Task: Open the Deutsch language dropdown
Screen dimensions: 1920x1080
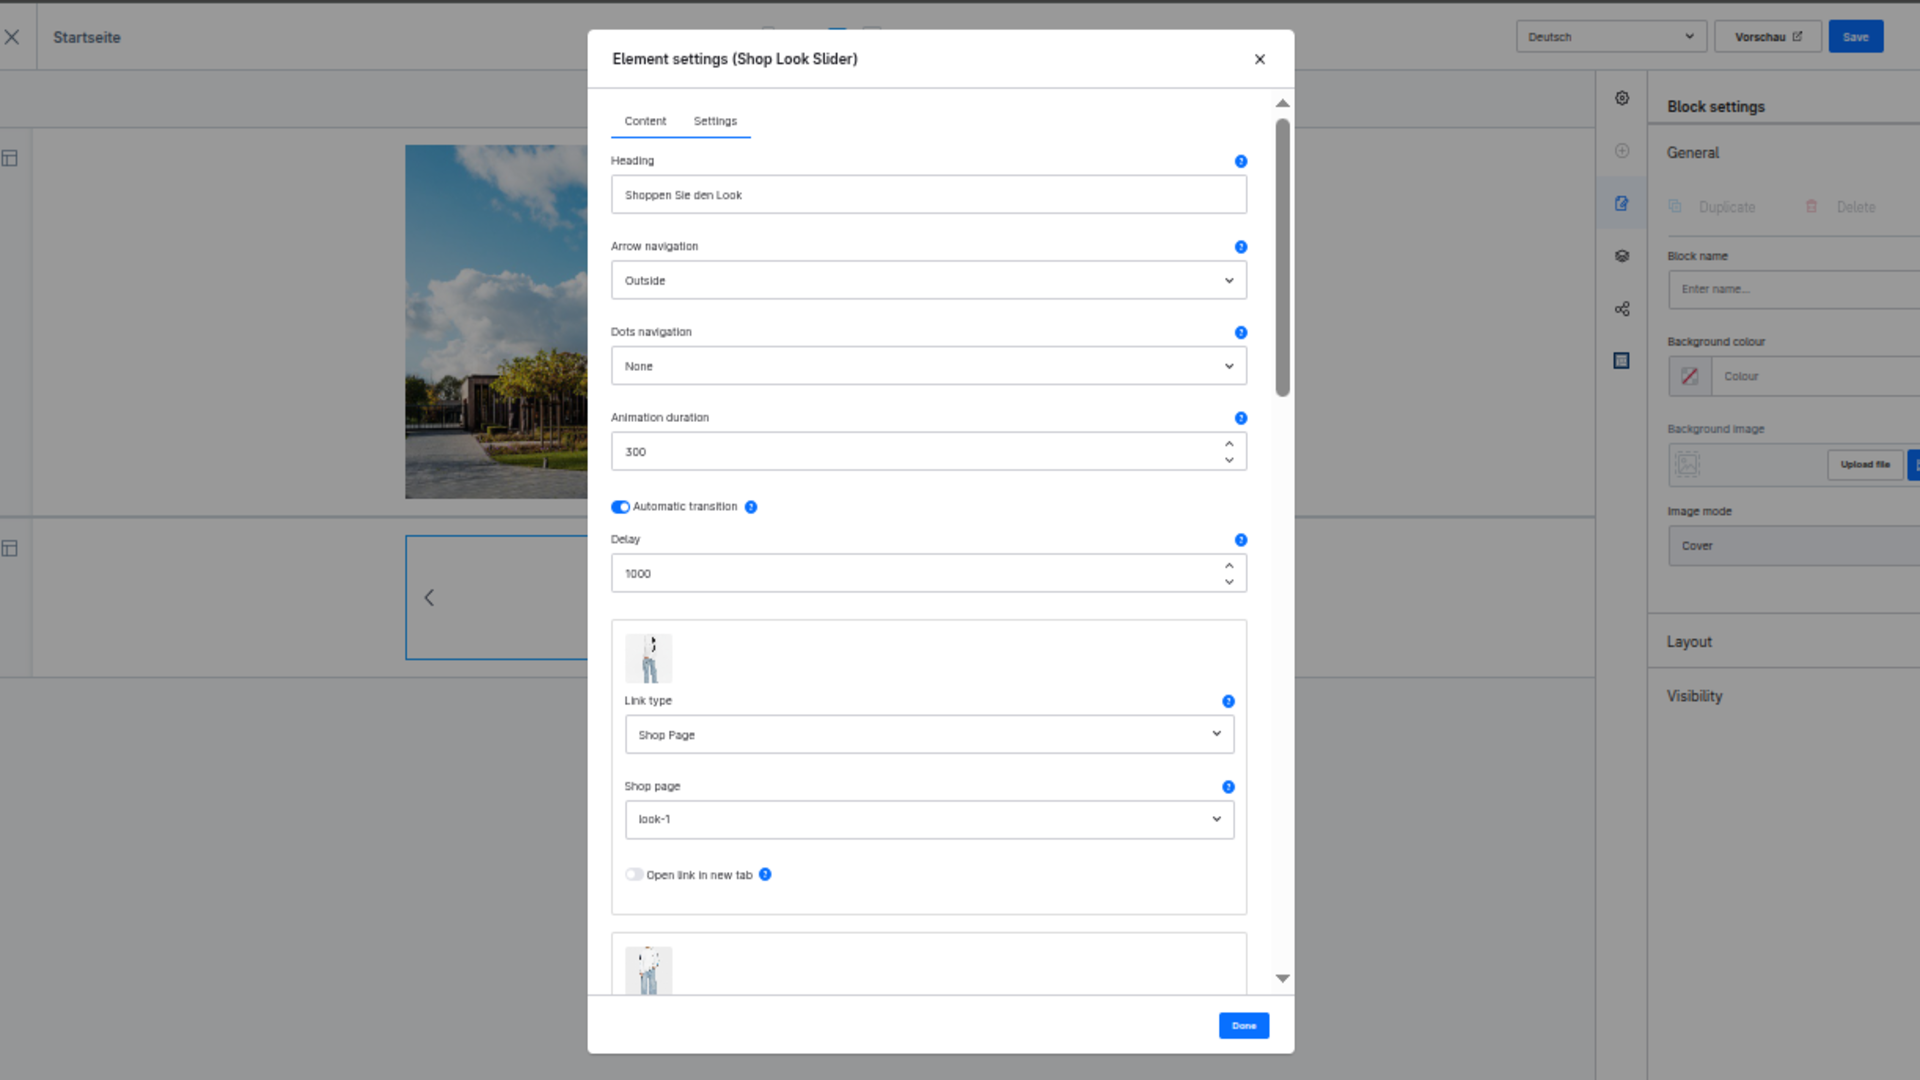Action: click(x=1611, y=37)
